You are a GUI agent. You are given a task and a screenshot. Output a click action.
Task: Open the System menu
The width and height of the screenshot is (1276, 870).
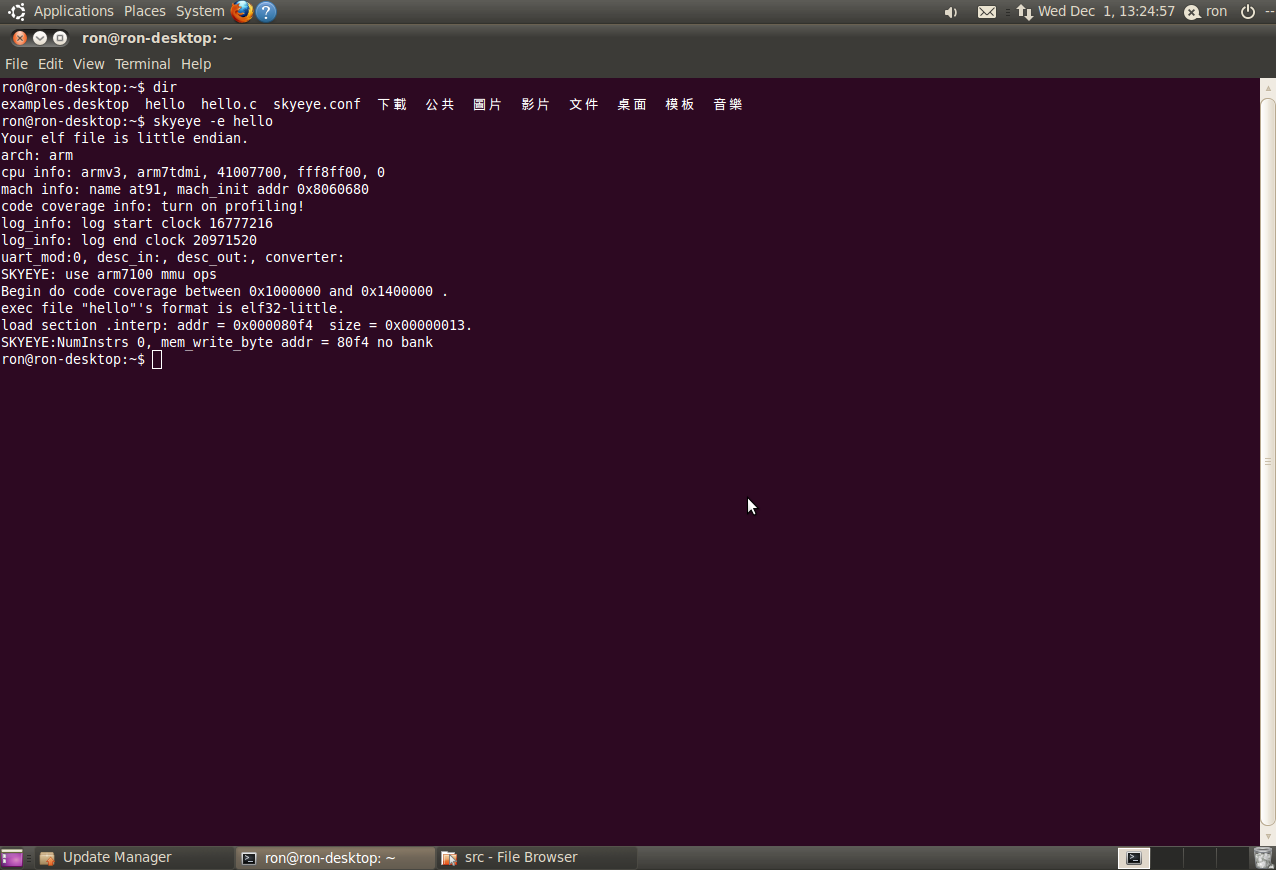(x=200, y=11)
